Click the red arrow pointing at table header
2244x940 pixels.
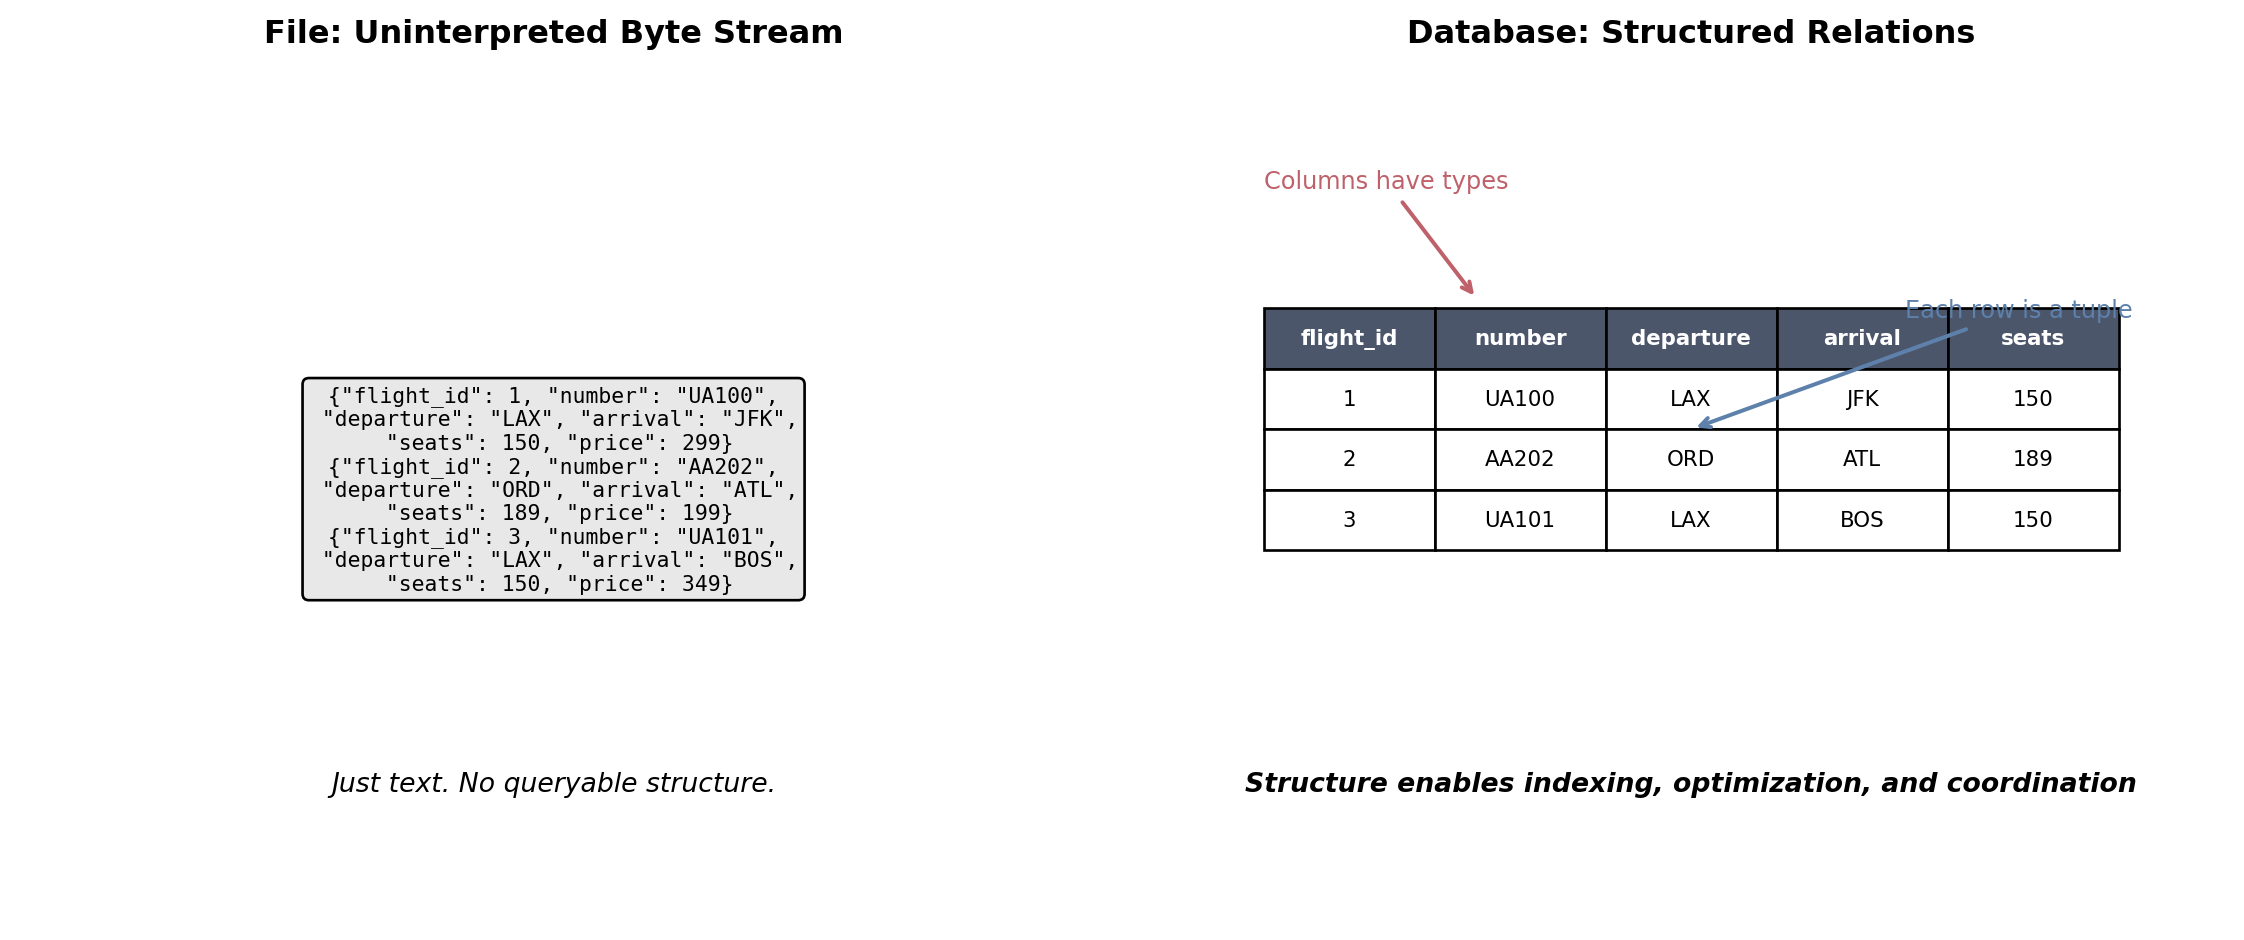tap(1437, 247)
